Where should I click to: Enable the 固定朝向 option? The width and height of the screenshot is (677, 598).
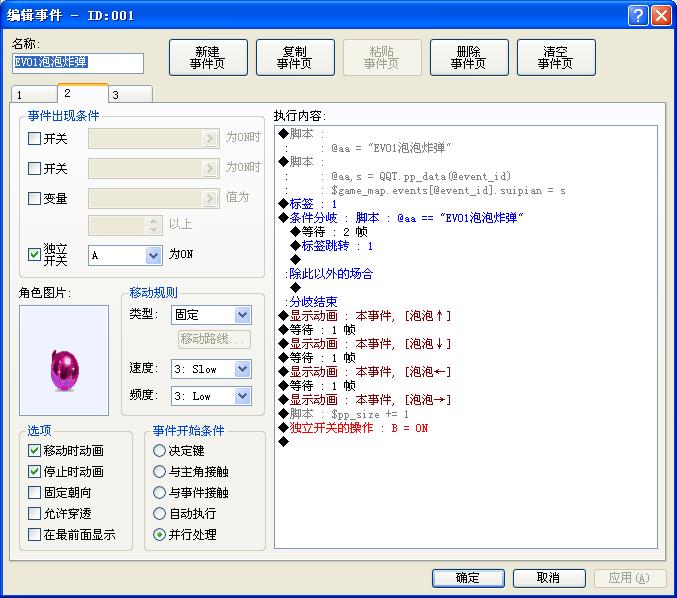[x=34, y=492]
